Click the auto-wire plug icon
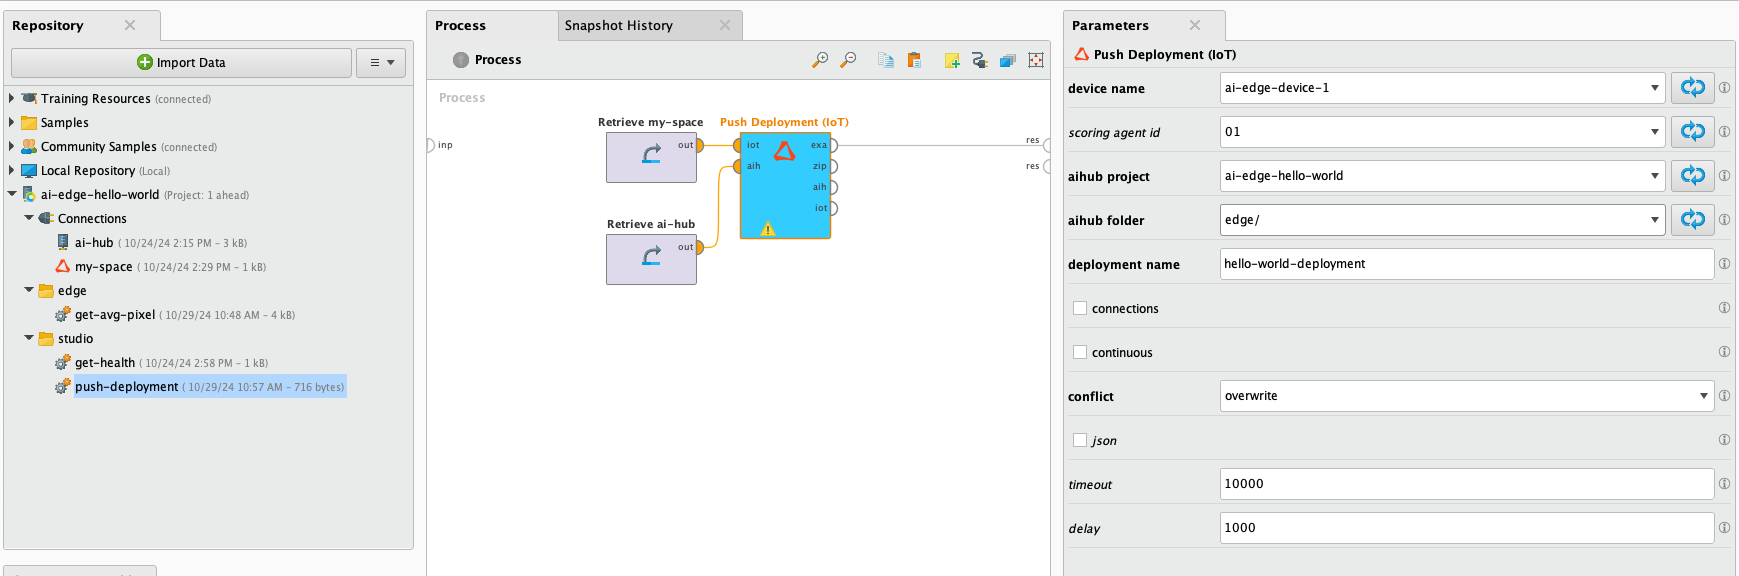The width and height of the screenshot is (1739, 576). pyautogui.click(x=979, y=60)
